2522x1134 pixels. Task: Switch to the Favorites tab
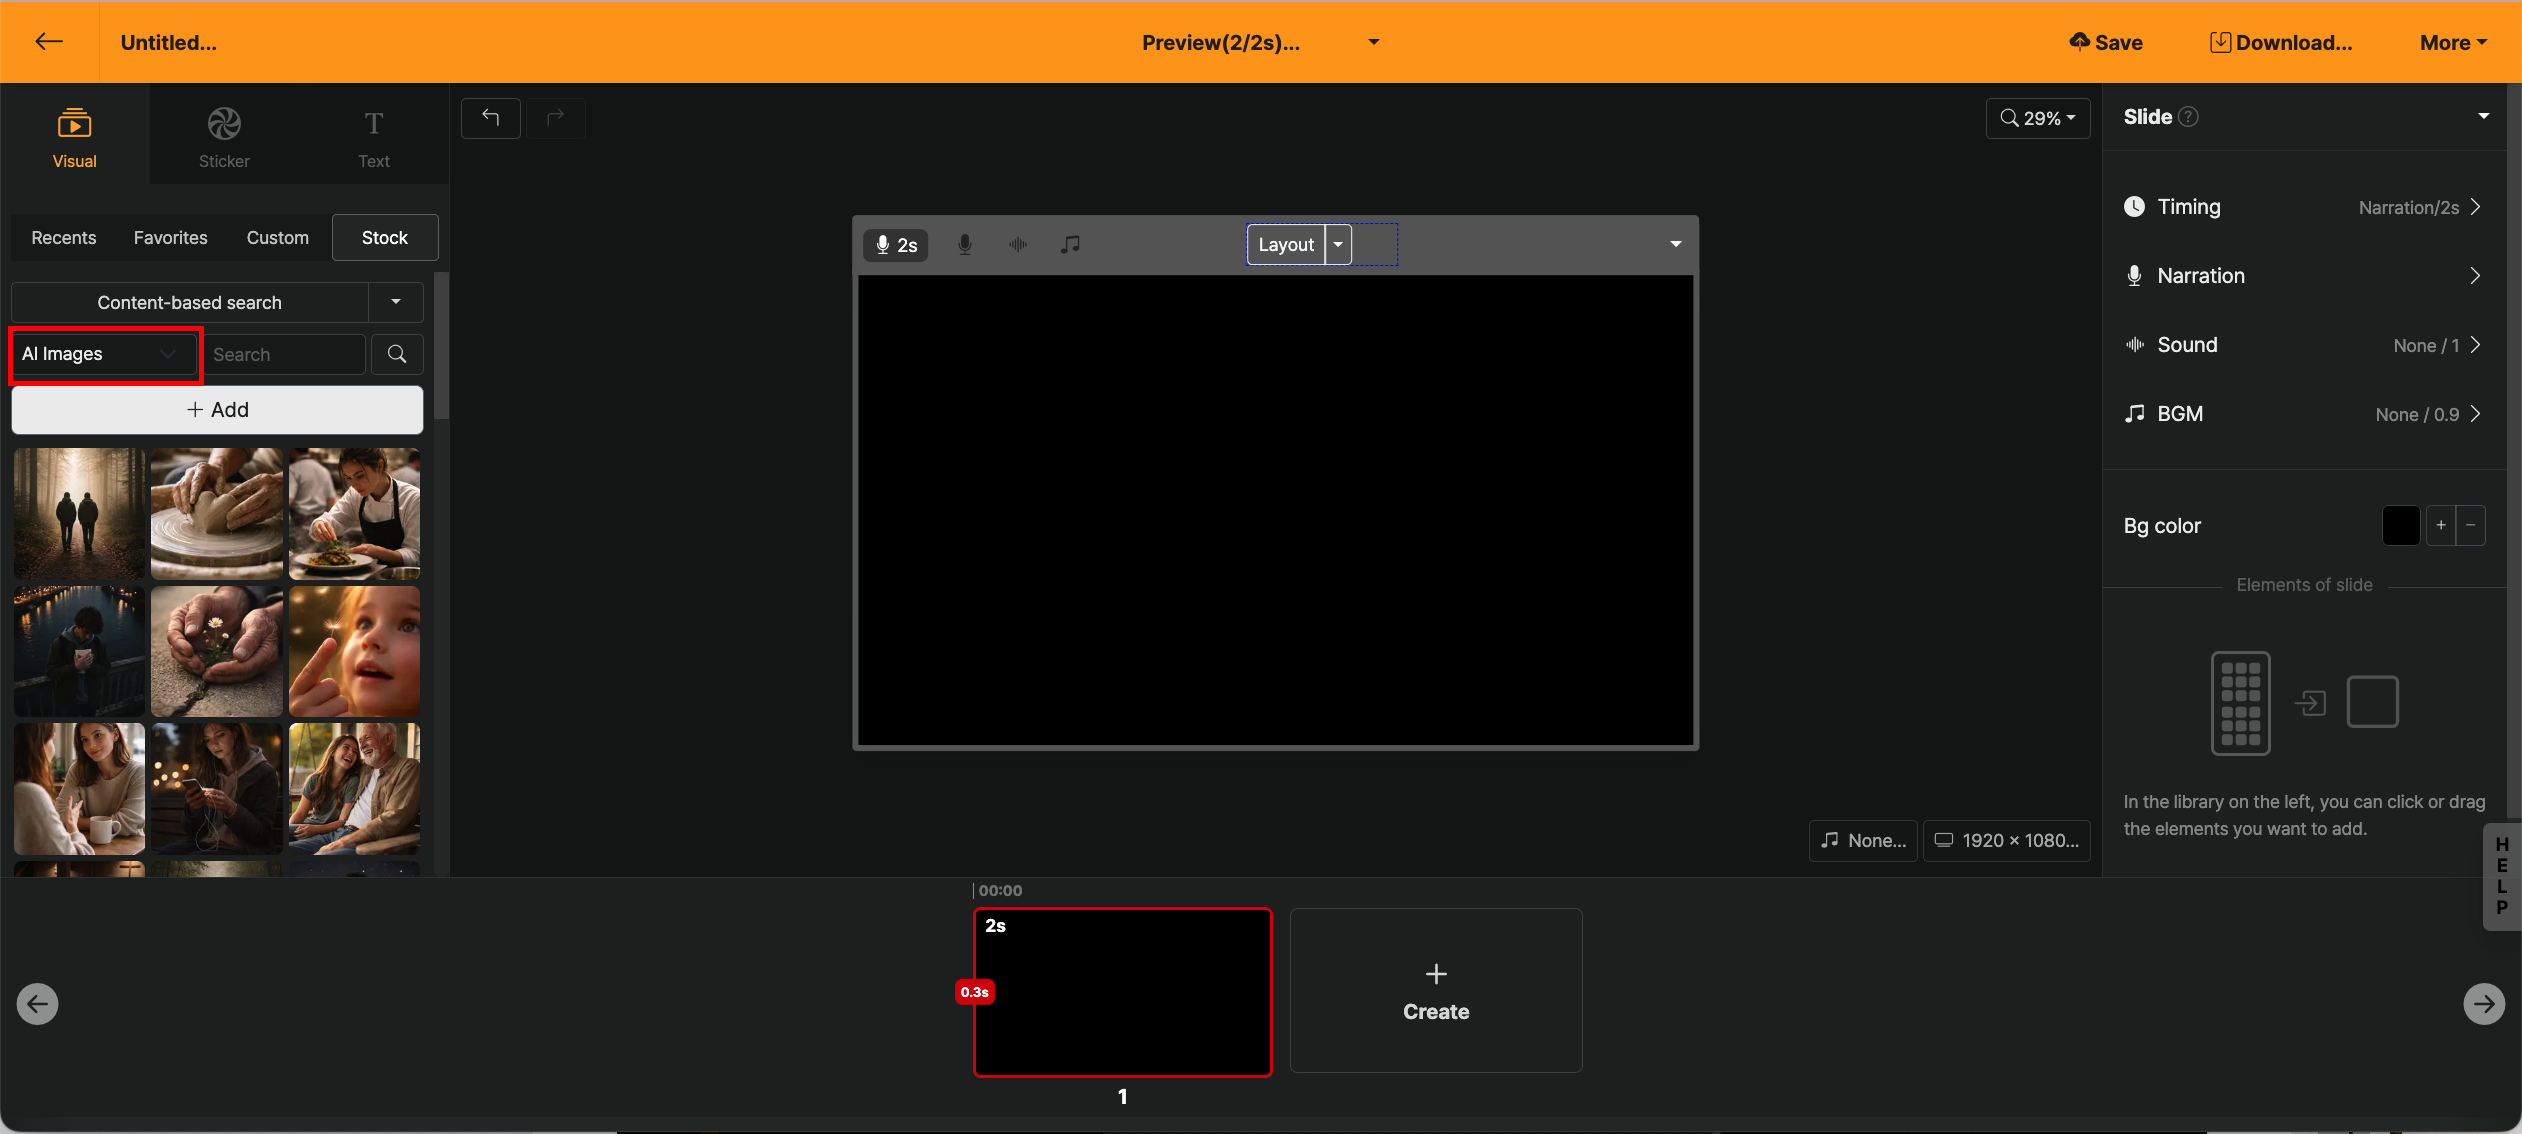point(171,238)
